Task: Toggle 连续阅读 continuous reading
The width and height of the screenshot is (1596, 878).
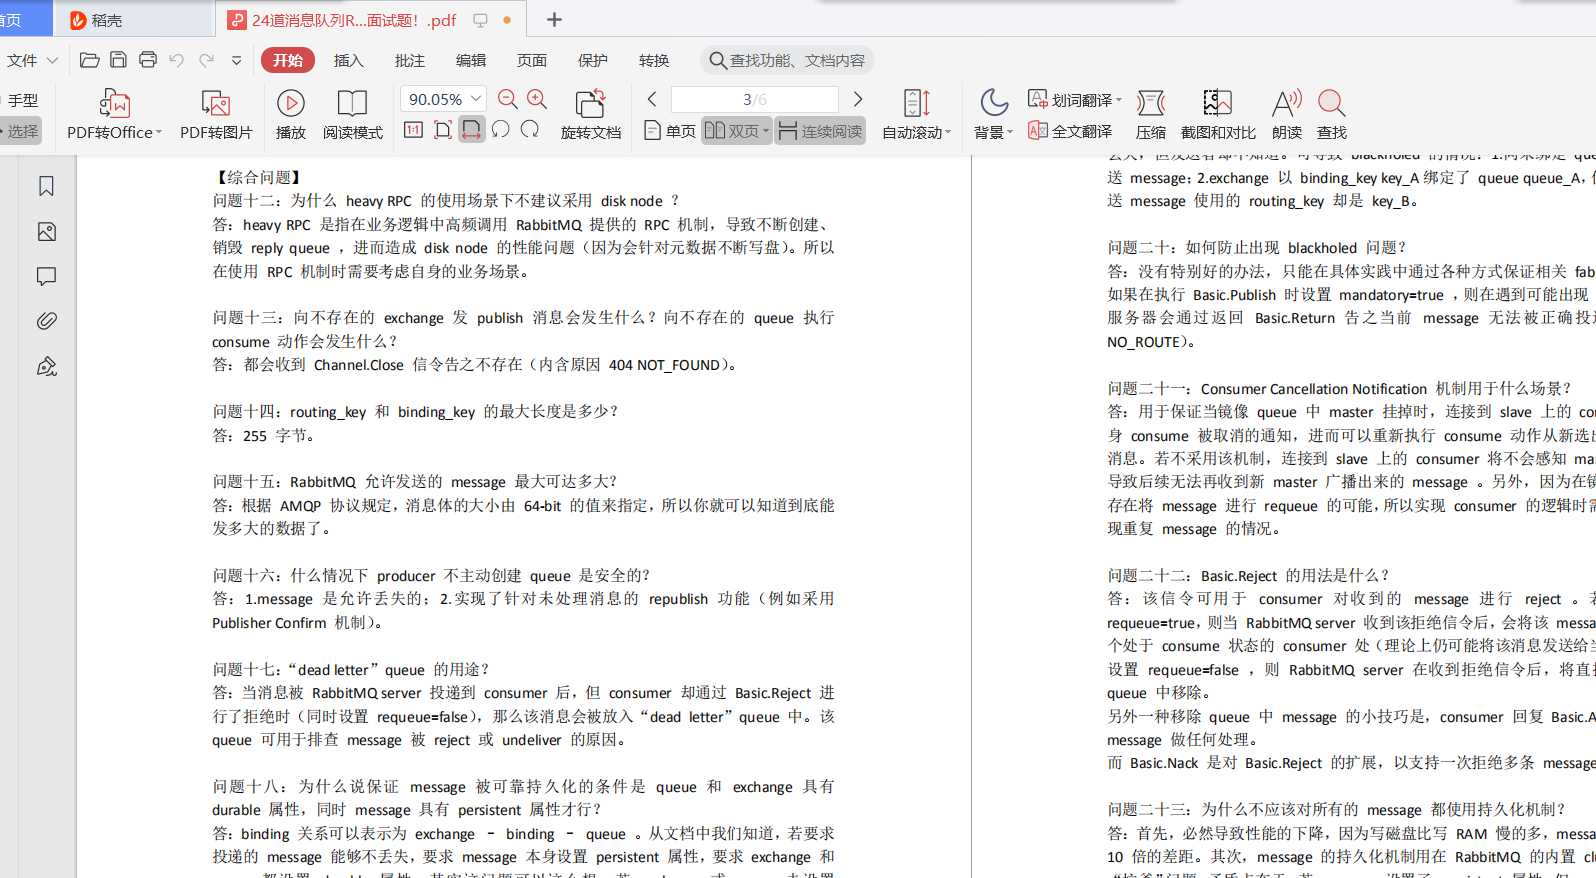Action: (820, 131)
